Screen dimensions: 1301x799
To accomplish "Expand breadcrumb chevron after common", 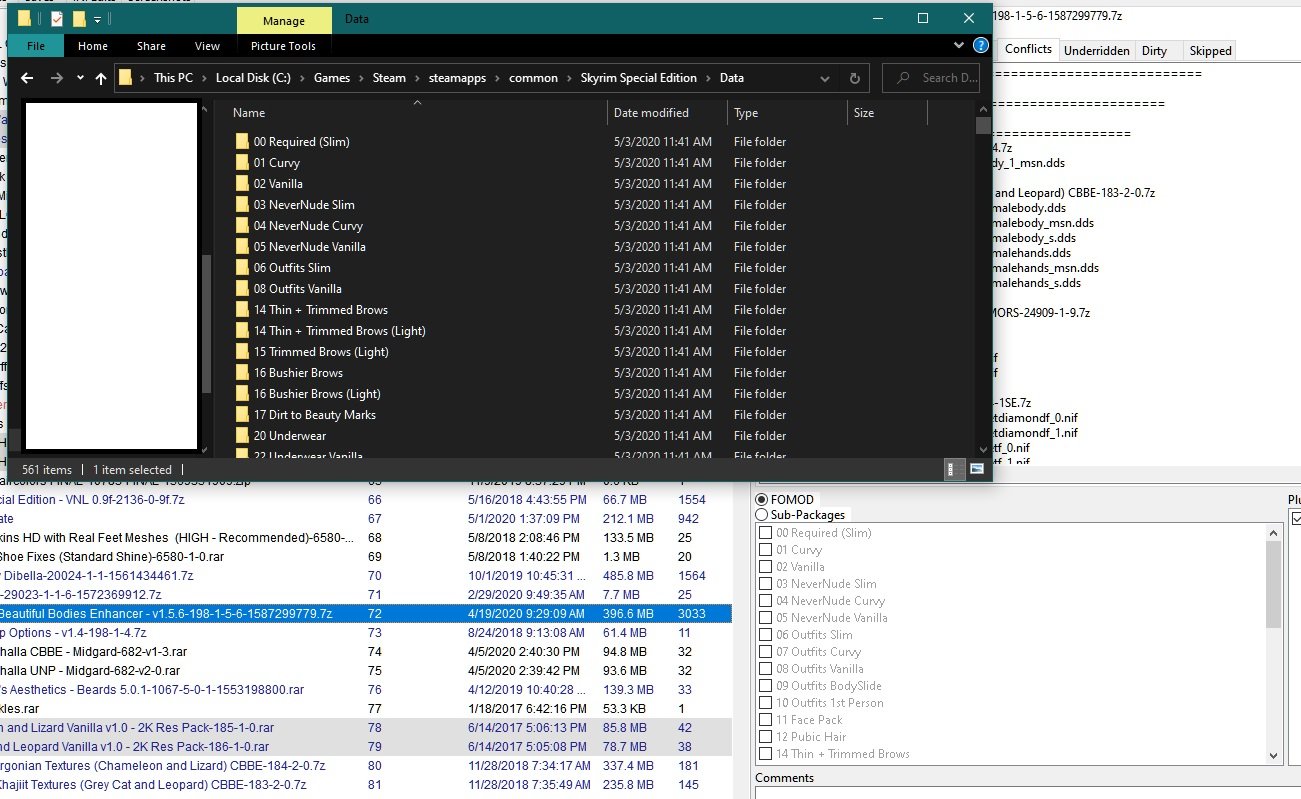I will 569,78.
